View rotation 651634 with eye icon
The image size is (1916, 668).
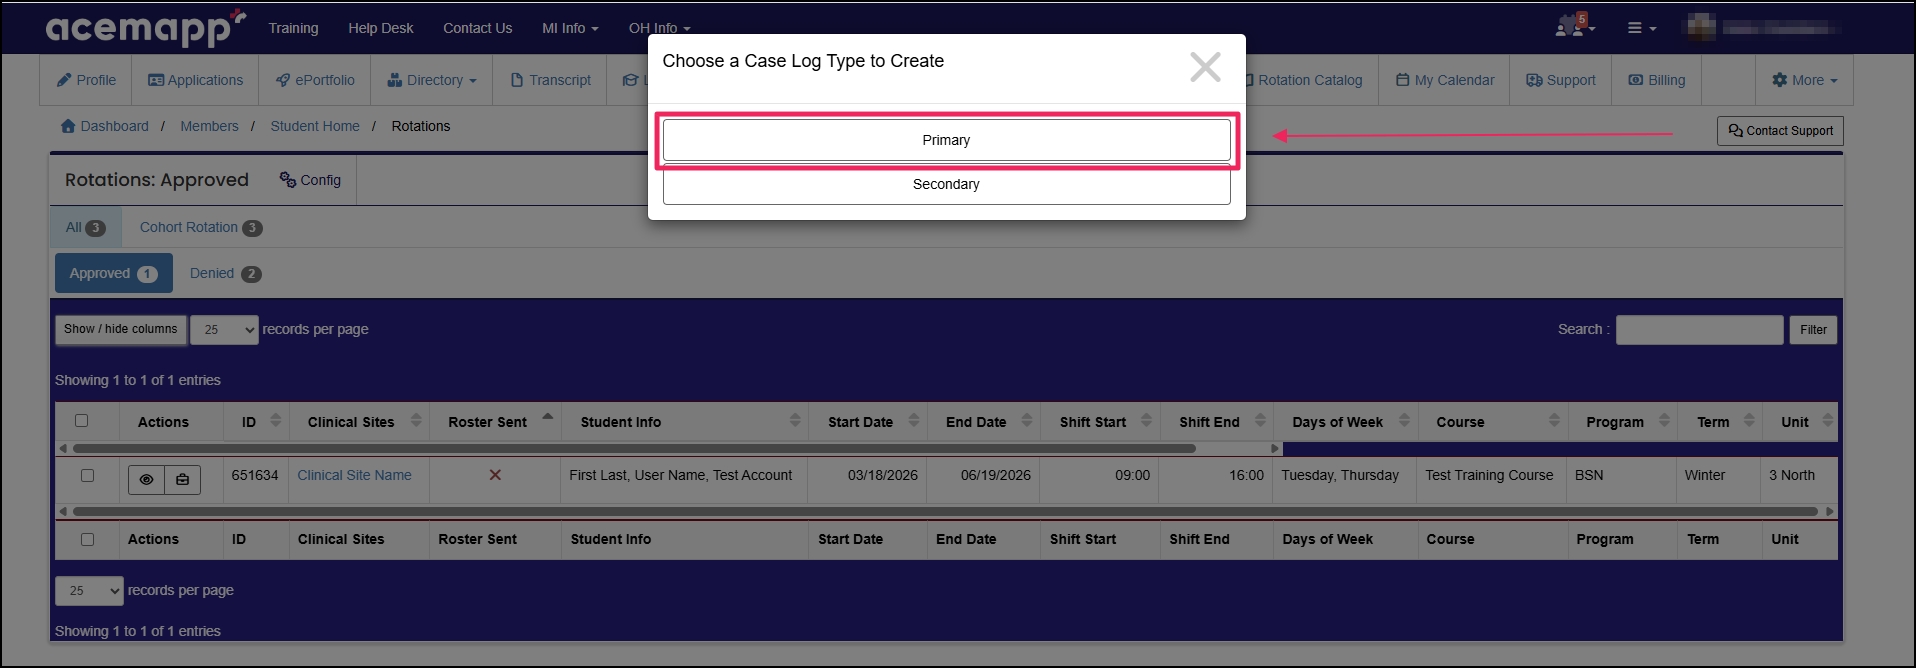[x=146, y=480]
